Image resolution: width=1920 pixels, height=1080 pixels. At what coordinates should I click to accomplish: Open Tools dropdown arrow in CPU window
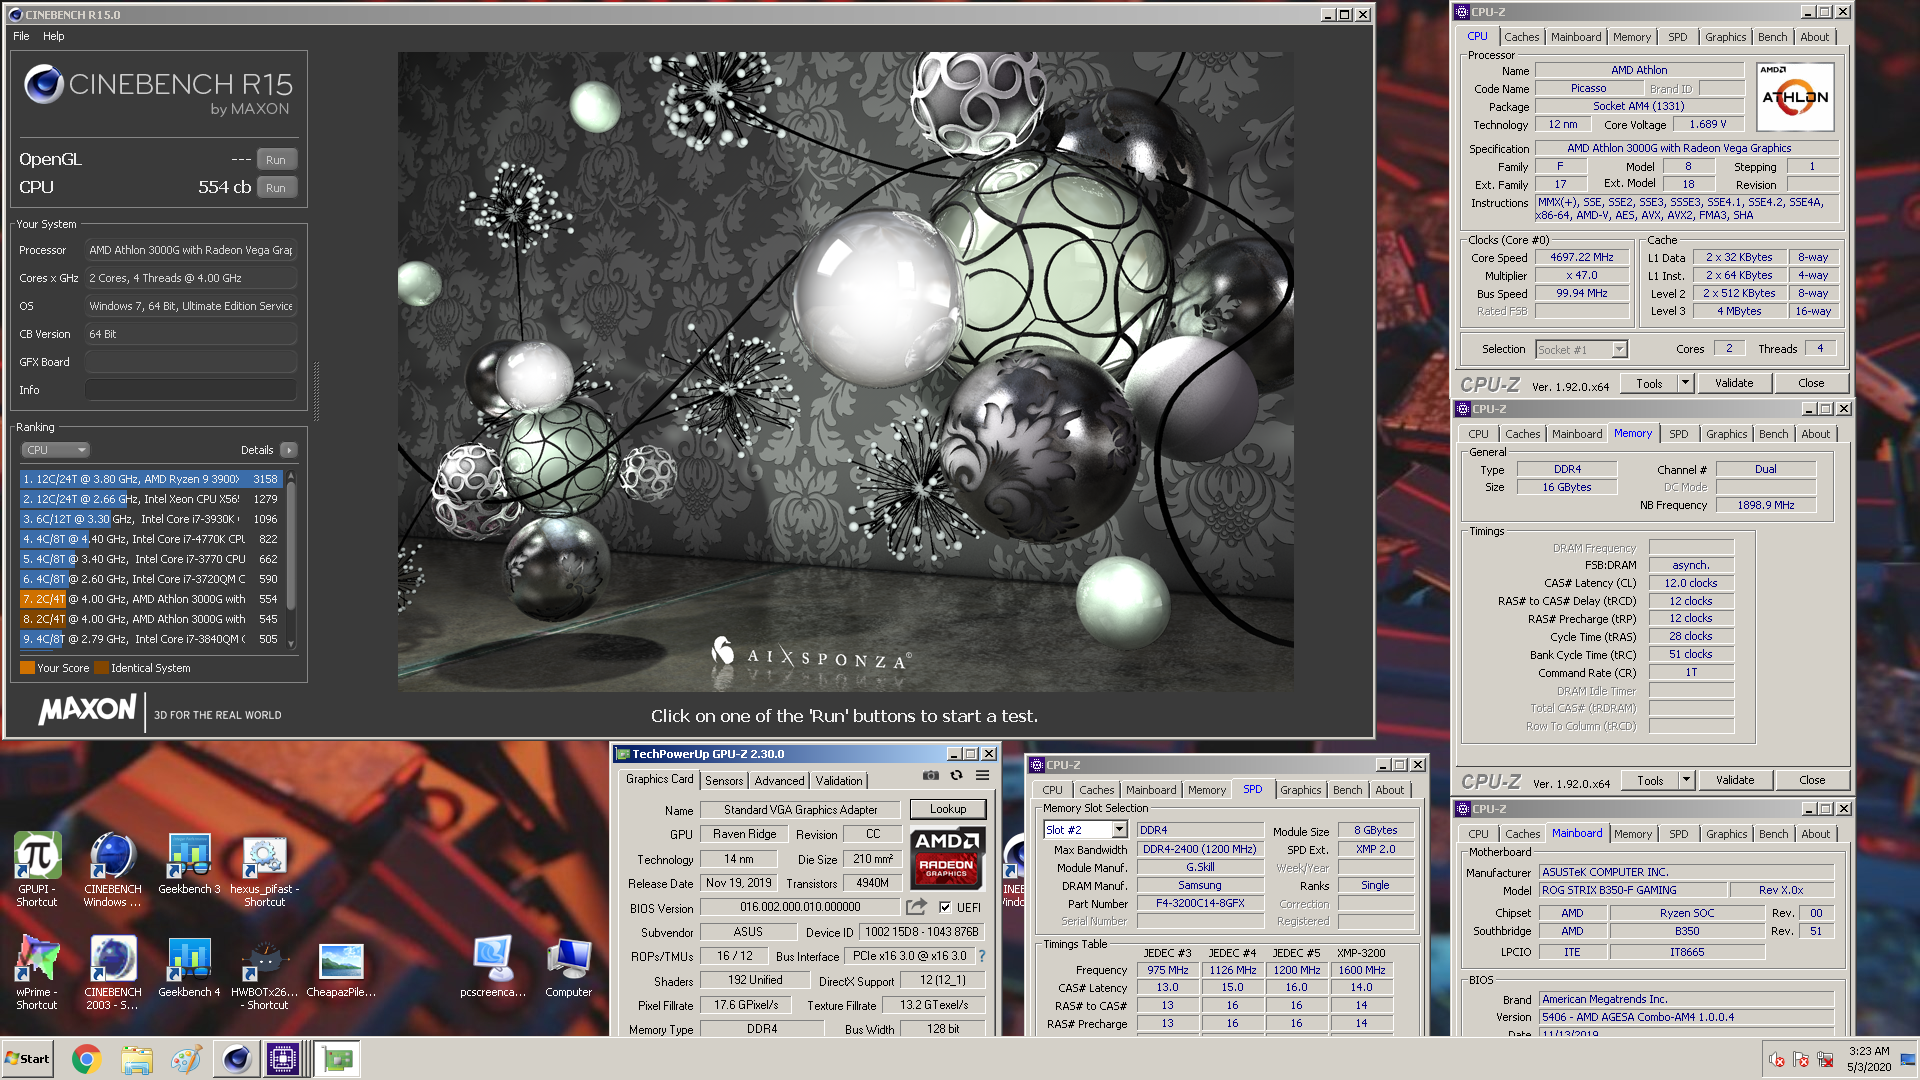[1685, 383]
